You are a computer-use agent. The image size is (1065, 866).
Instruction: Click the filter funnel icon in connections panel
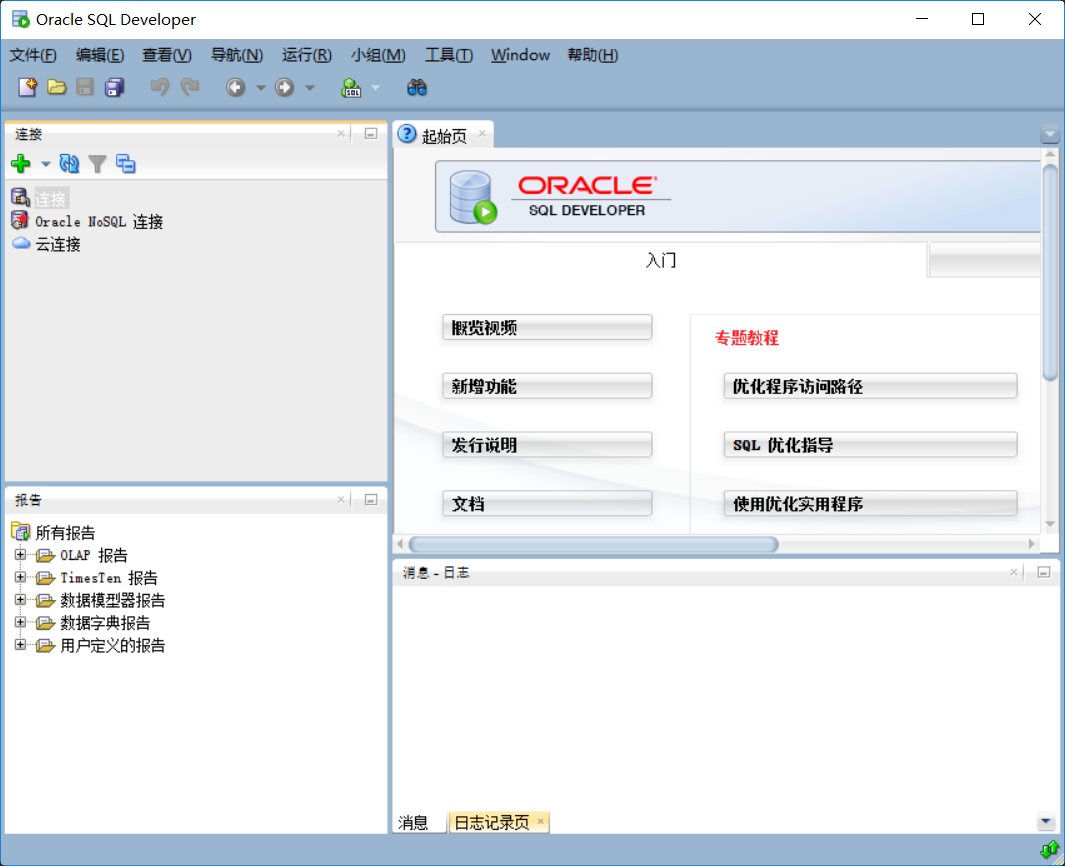[x=97, y=164]
